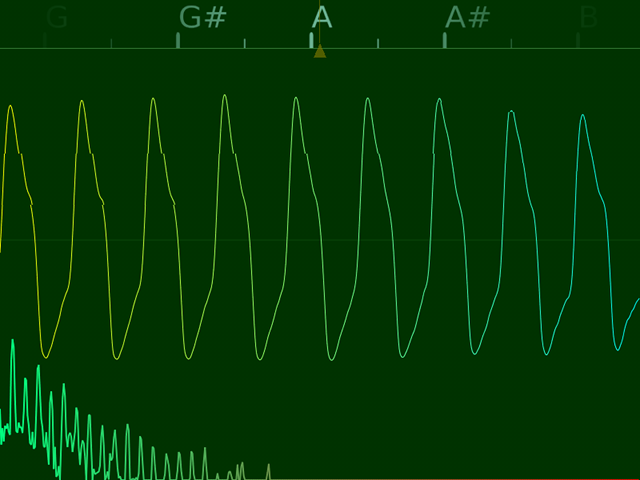Screen dimensions: 640x480
Task: Click the minor tick between G# and A
Action: tap(245, 43)
